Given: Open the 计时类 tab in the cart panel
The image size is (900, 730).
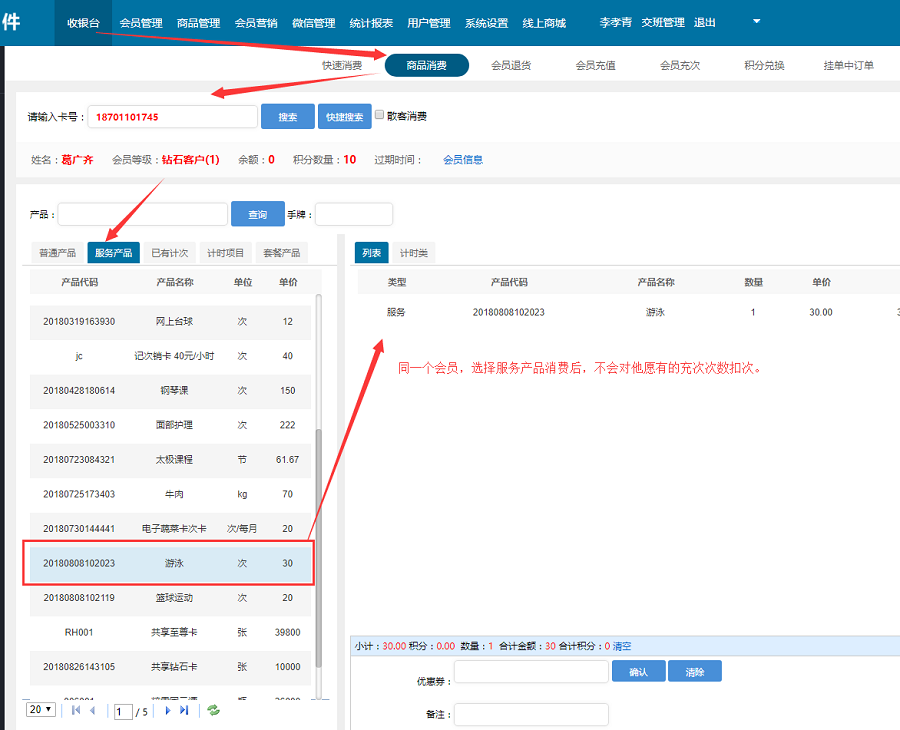Looking at the screenshot, I should tap(415, 252).
